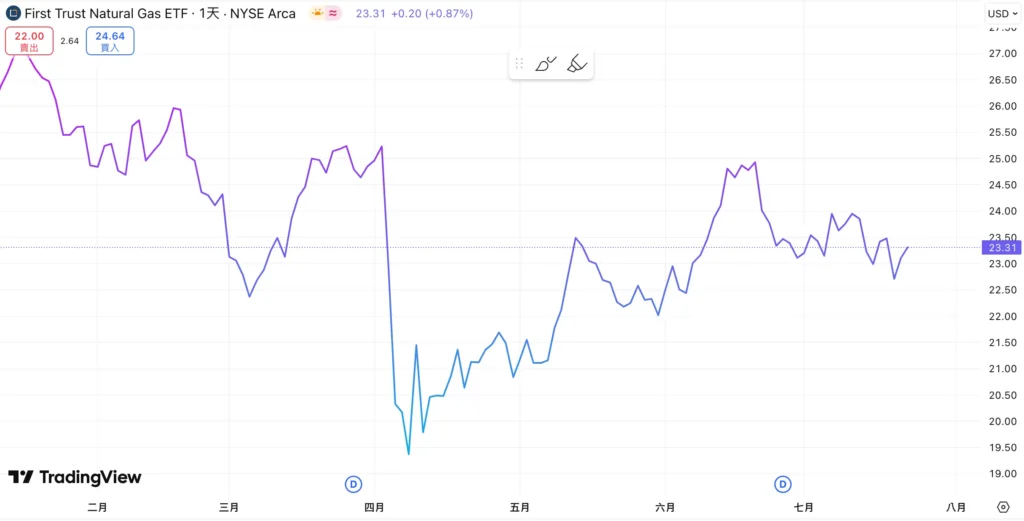Open the USD currency dropdown

(x=1001, y=14)
